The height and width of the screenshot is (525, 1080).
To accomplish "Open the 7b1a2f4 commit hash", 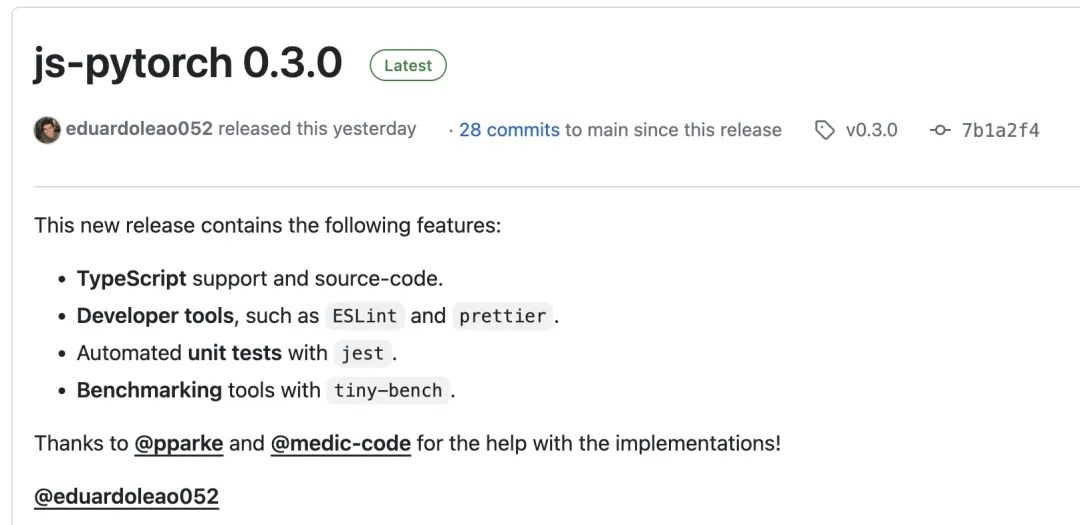I will (1000, 130).
